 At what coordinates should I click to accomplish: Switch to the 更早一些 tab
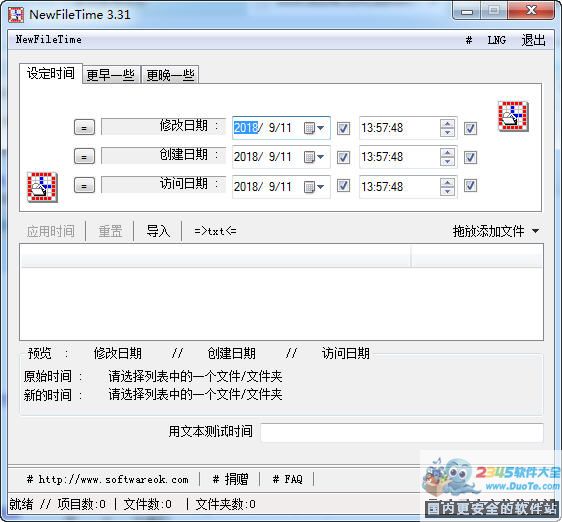[111, 75]
